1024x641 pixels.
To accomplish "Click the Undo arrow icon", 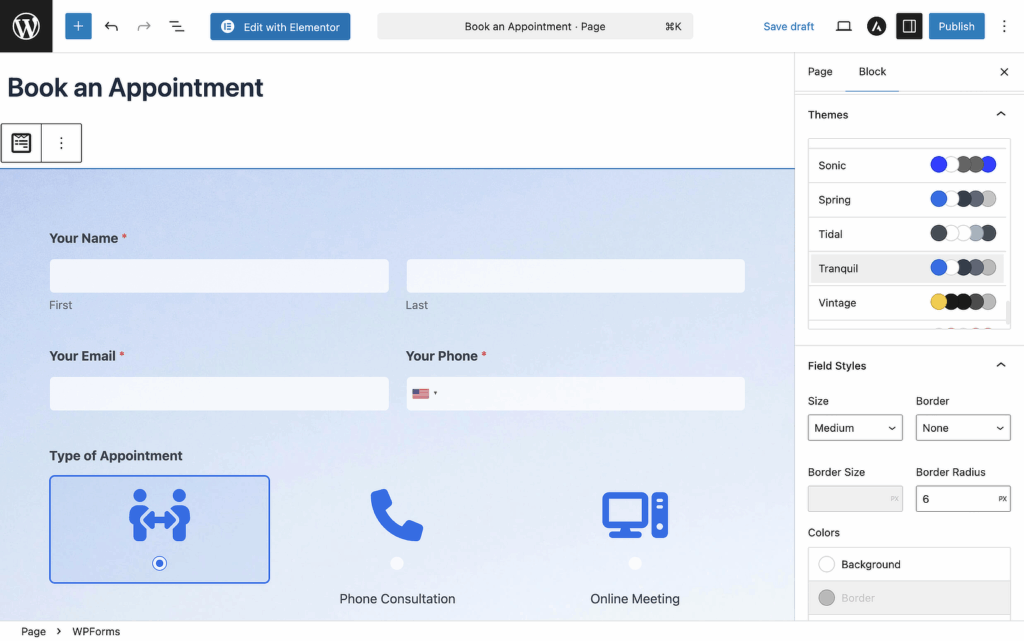I will [x=111, y=26].
